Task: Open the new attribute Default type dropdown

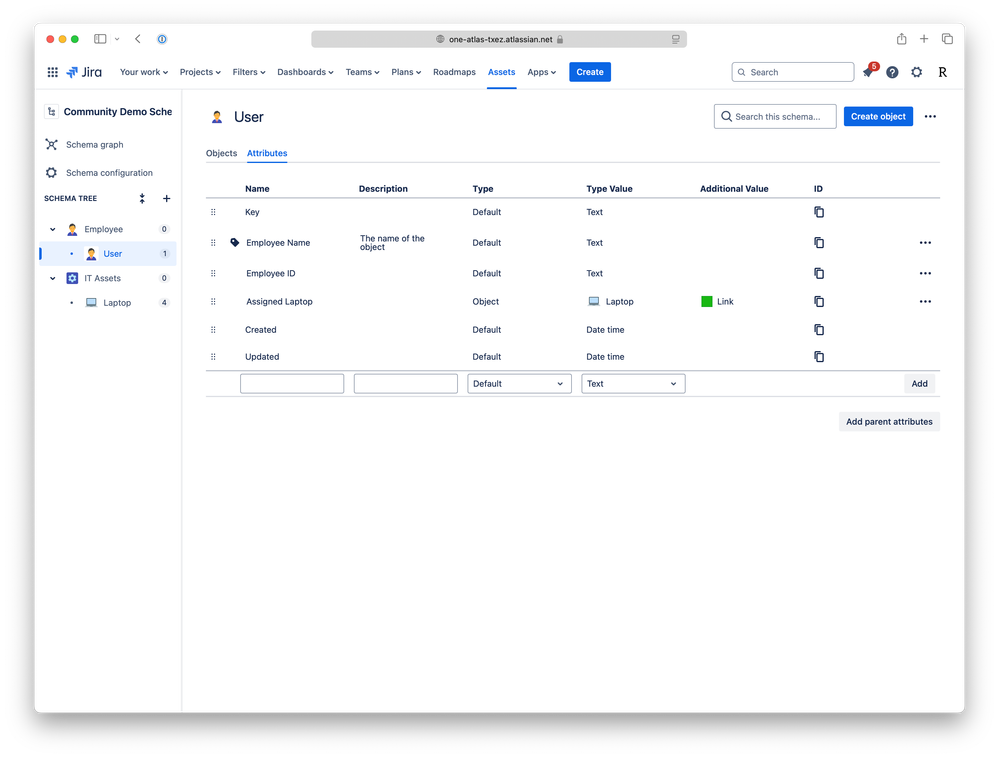Action: point(519,383)
